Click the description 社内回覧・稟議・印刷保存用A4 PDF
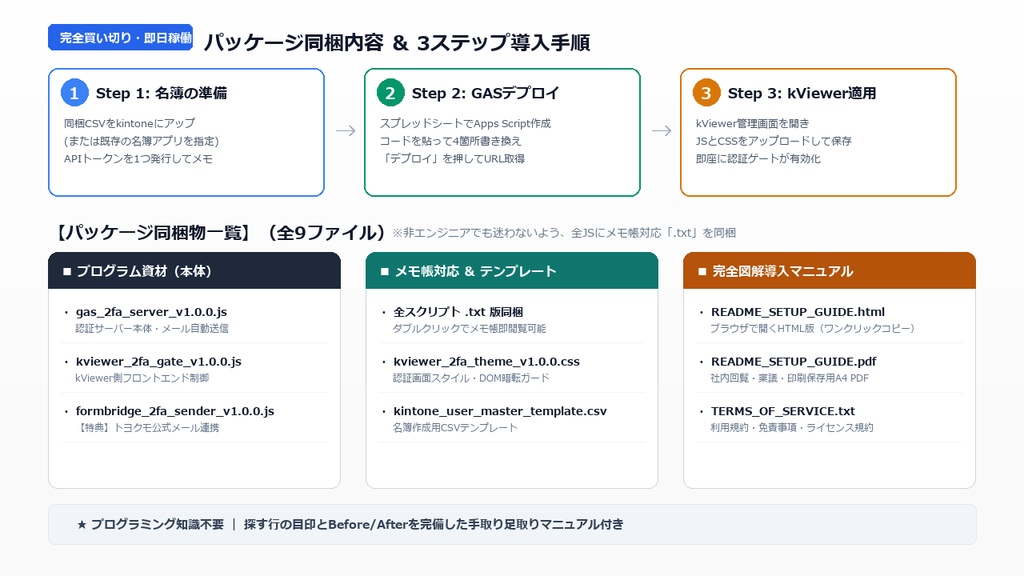Image resolution: width=1024 pixels, height=576 pixels. (x=790, y=378)
